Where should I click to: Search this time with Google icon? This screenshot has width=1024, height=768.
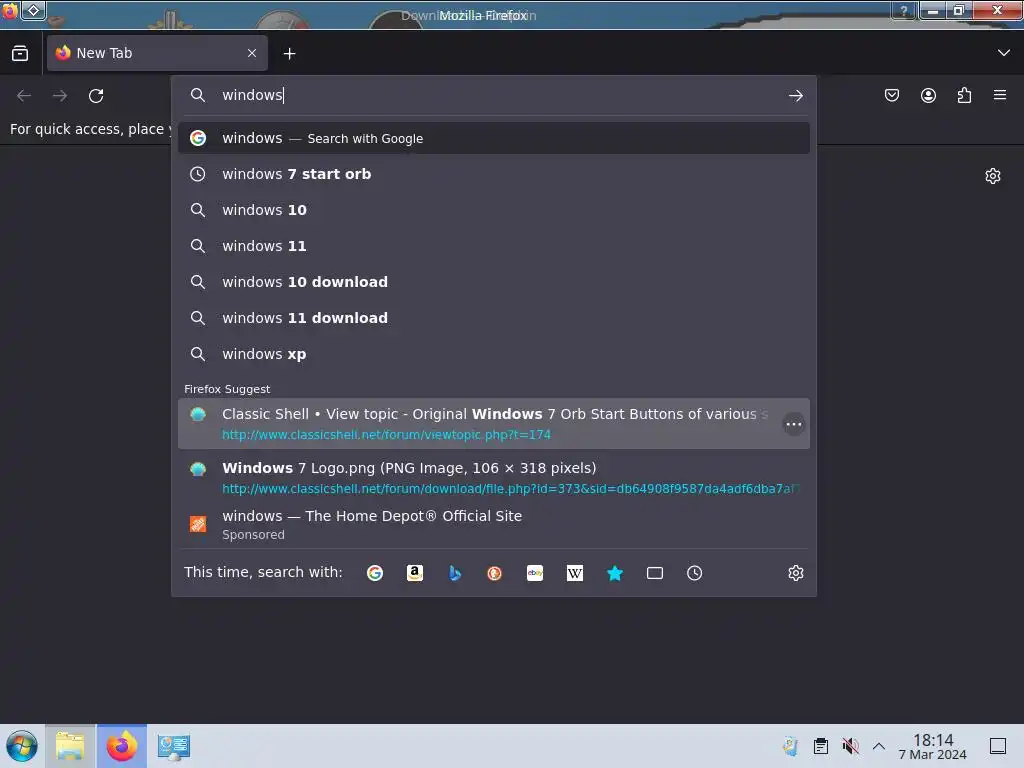[375, 573]
